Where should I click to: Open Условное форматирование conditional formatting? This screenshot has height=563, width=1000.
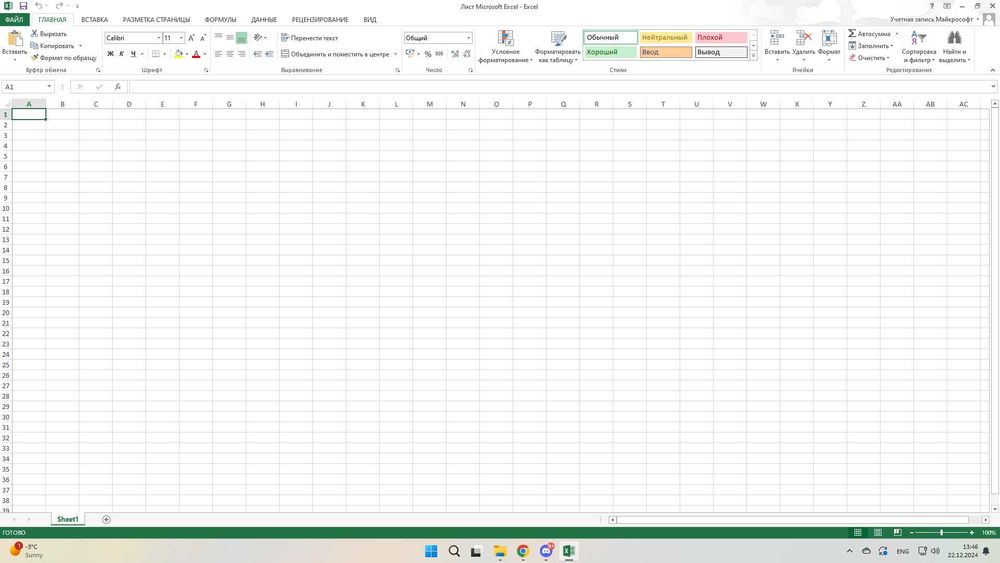(x=505, y=47)
